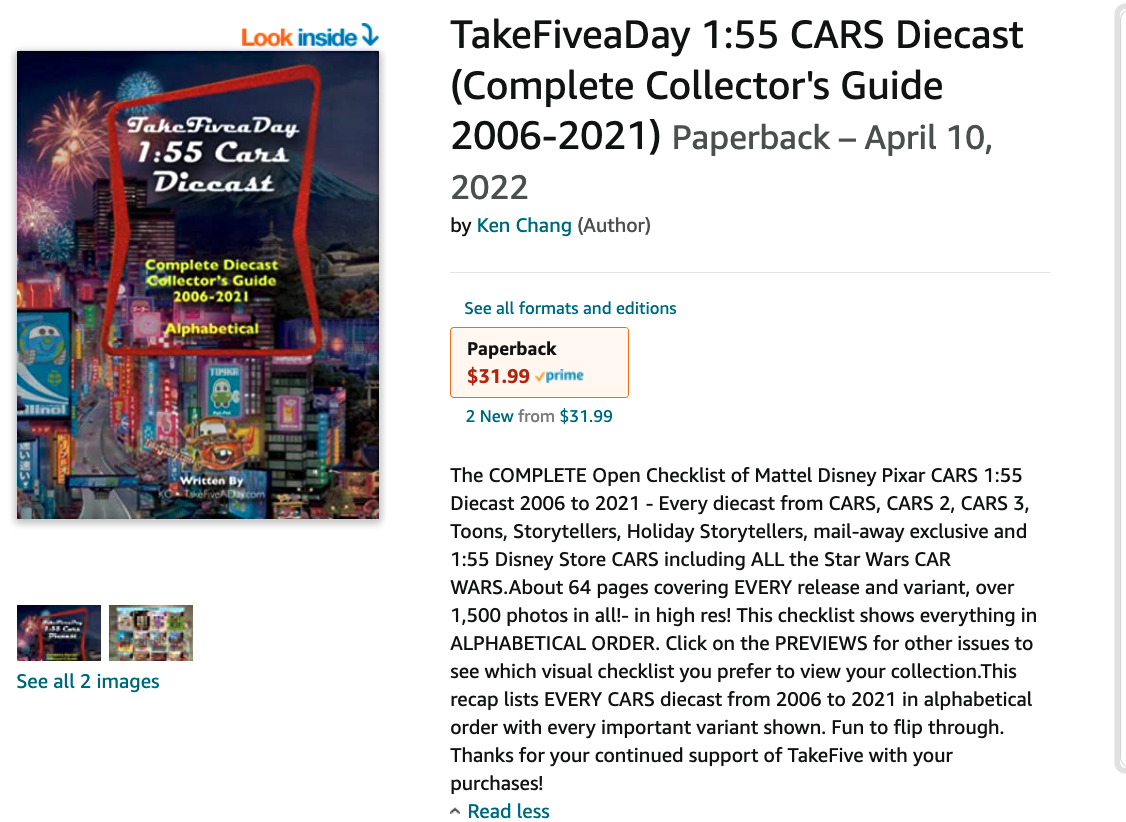Click the Look inside arrow icon

[x=369, y=34]
